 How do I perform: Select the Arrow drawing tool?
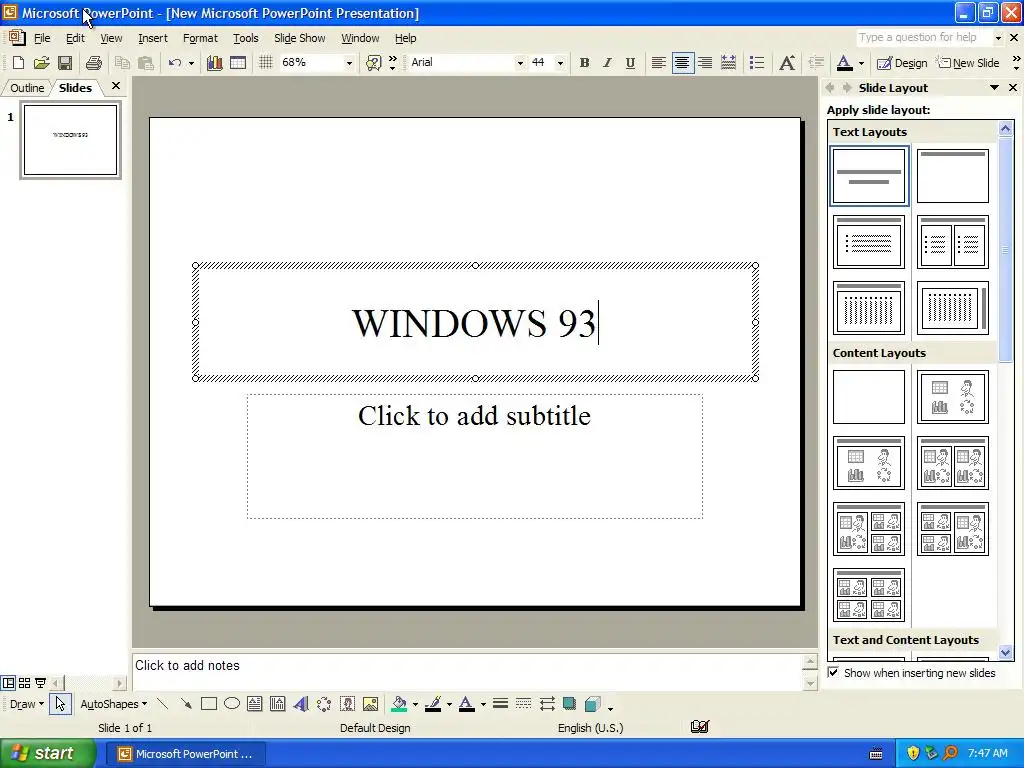(x=186, y=704)
